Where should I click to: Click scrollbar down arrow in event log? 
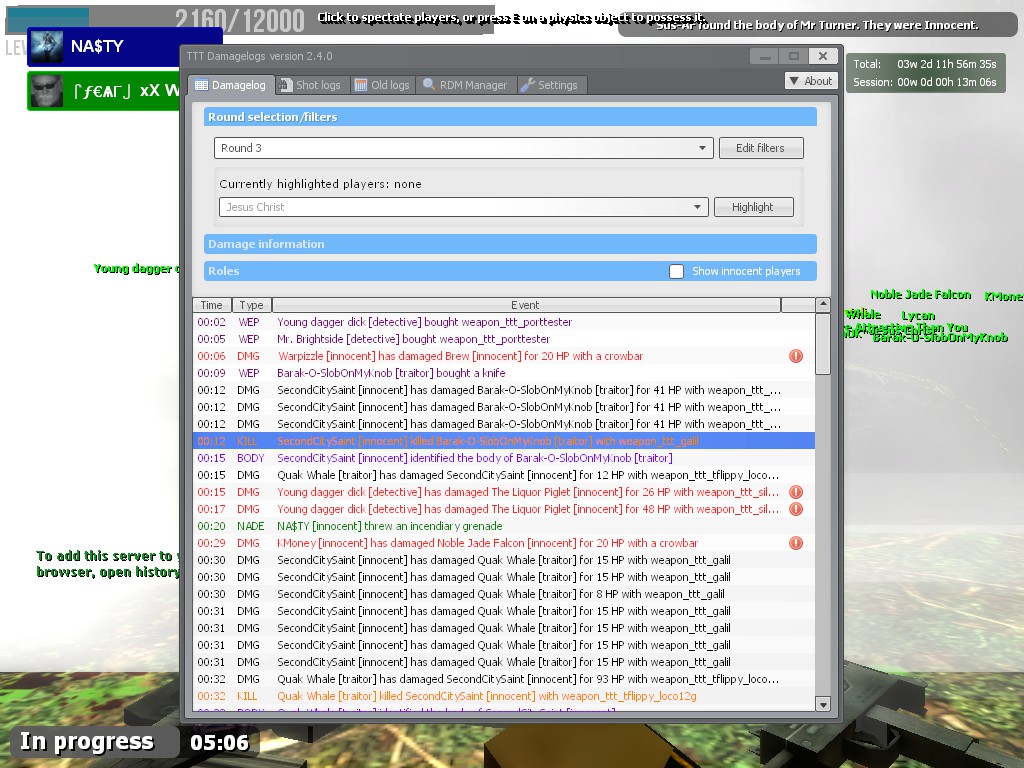coord(823,704)
